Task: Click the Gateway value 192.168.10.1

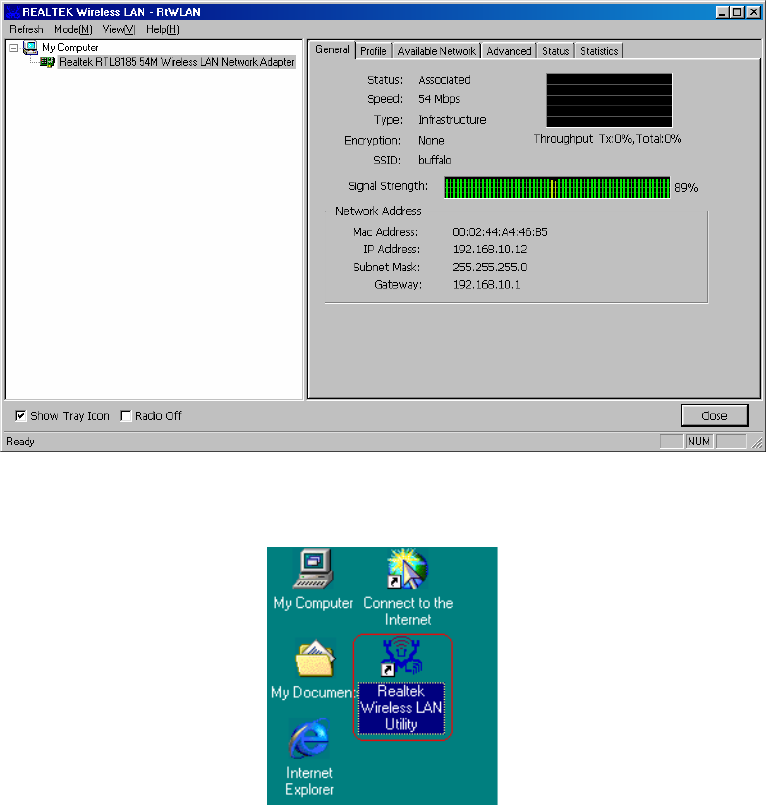Action: [486, 284]
